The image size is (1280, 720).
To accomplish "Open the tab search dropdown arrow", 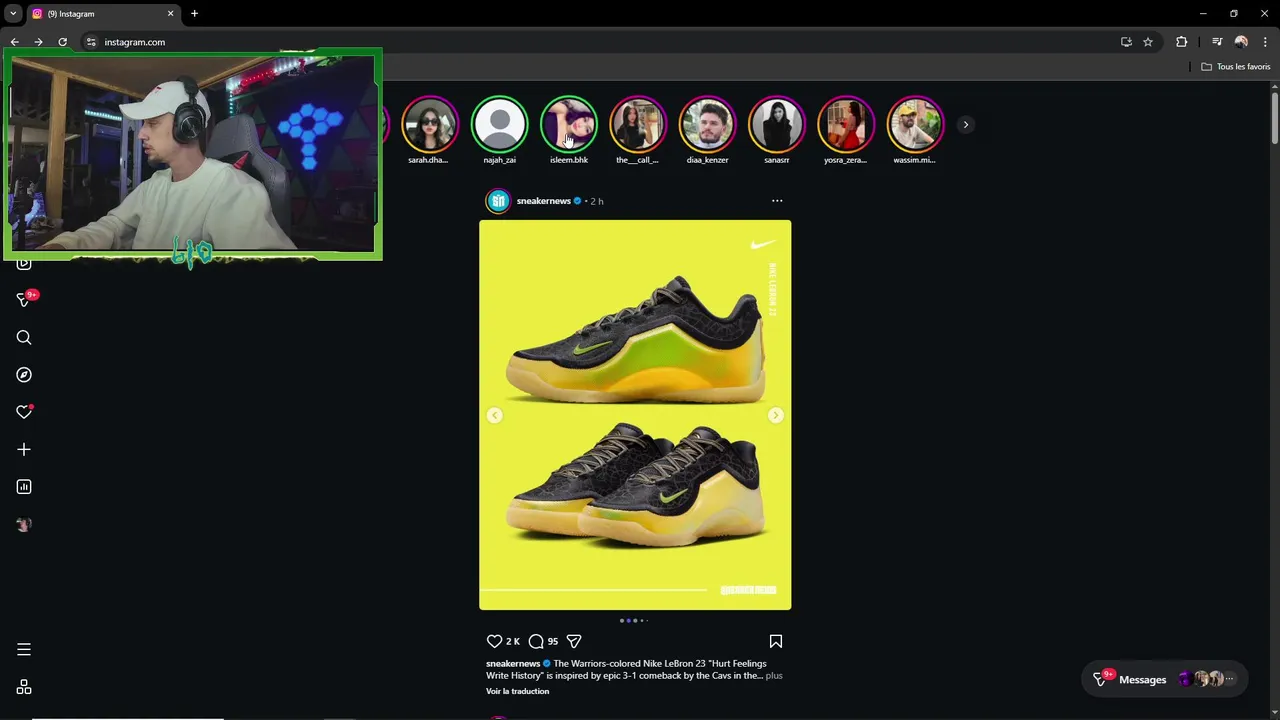I will tap(13, 14).
